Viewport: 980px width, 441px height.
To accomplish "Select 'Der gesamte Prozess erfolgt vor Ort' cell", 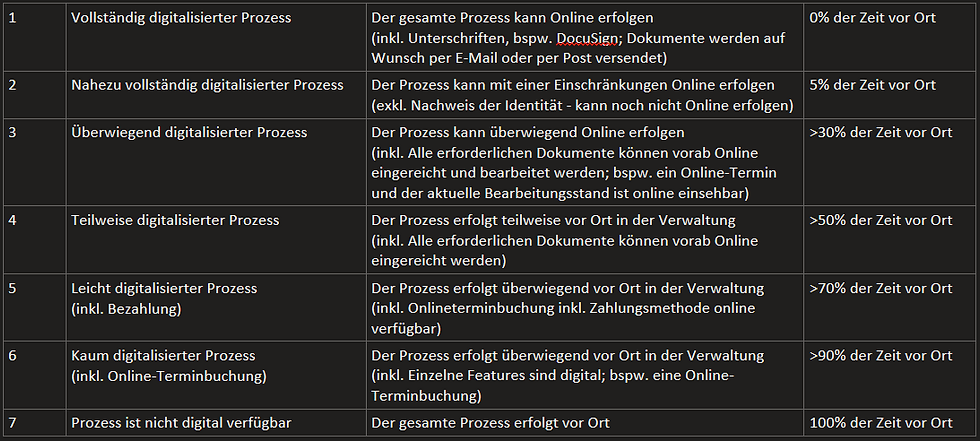I will pos(489,423).
